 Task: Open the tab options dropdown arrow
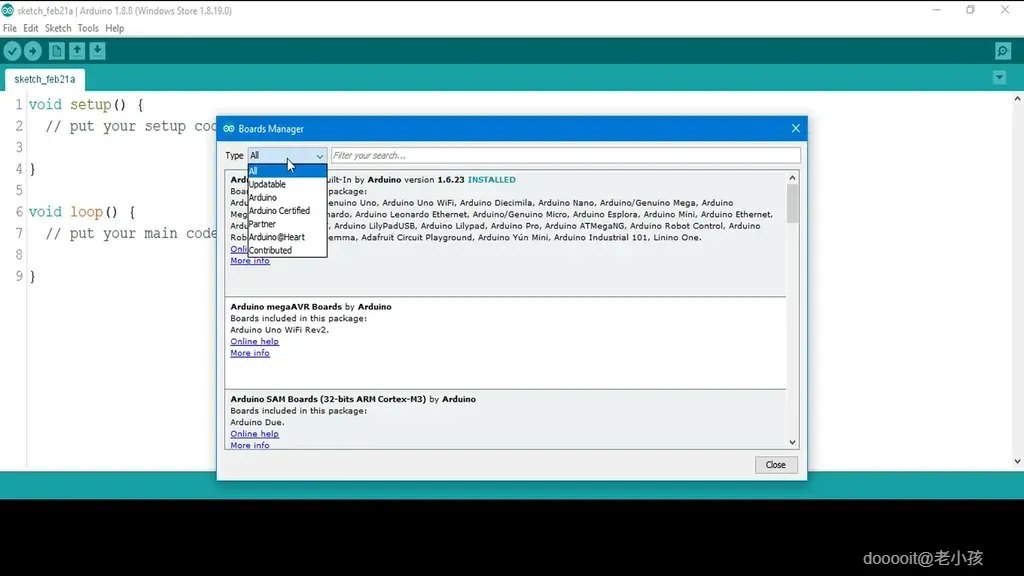[999, 78]
